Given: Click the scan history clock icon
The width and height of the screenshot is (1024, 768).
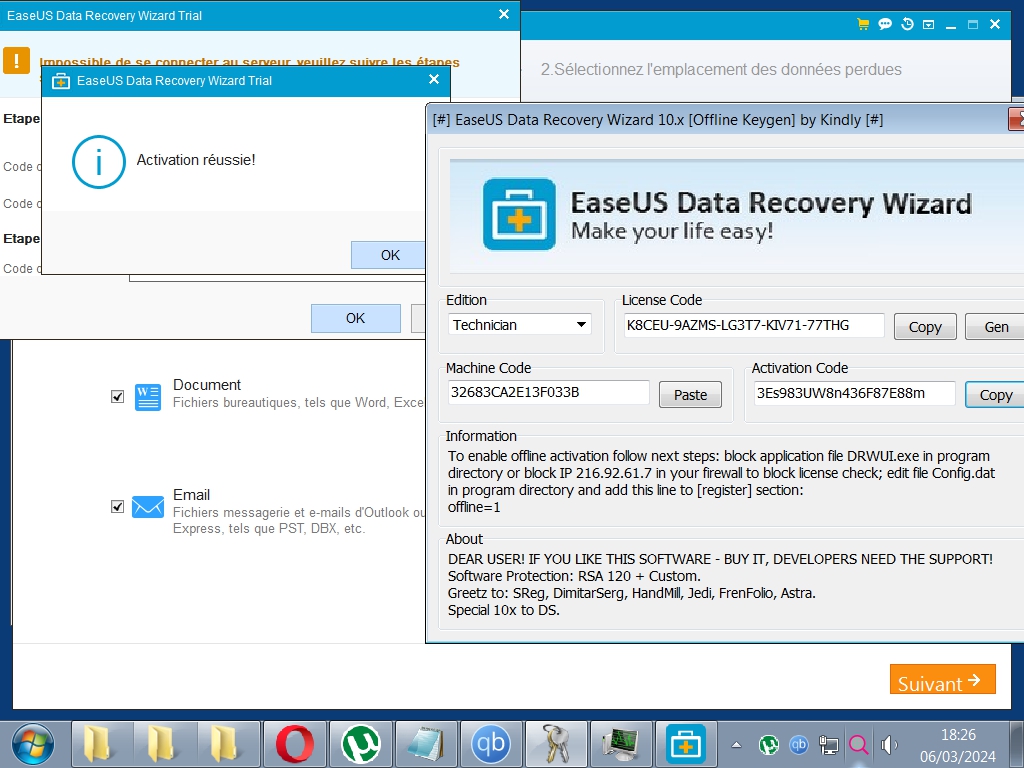Looking at the screenshot, I should (x=907, y=24).
